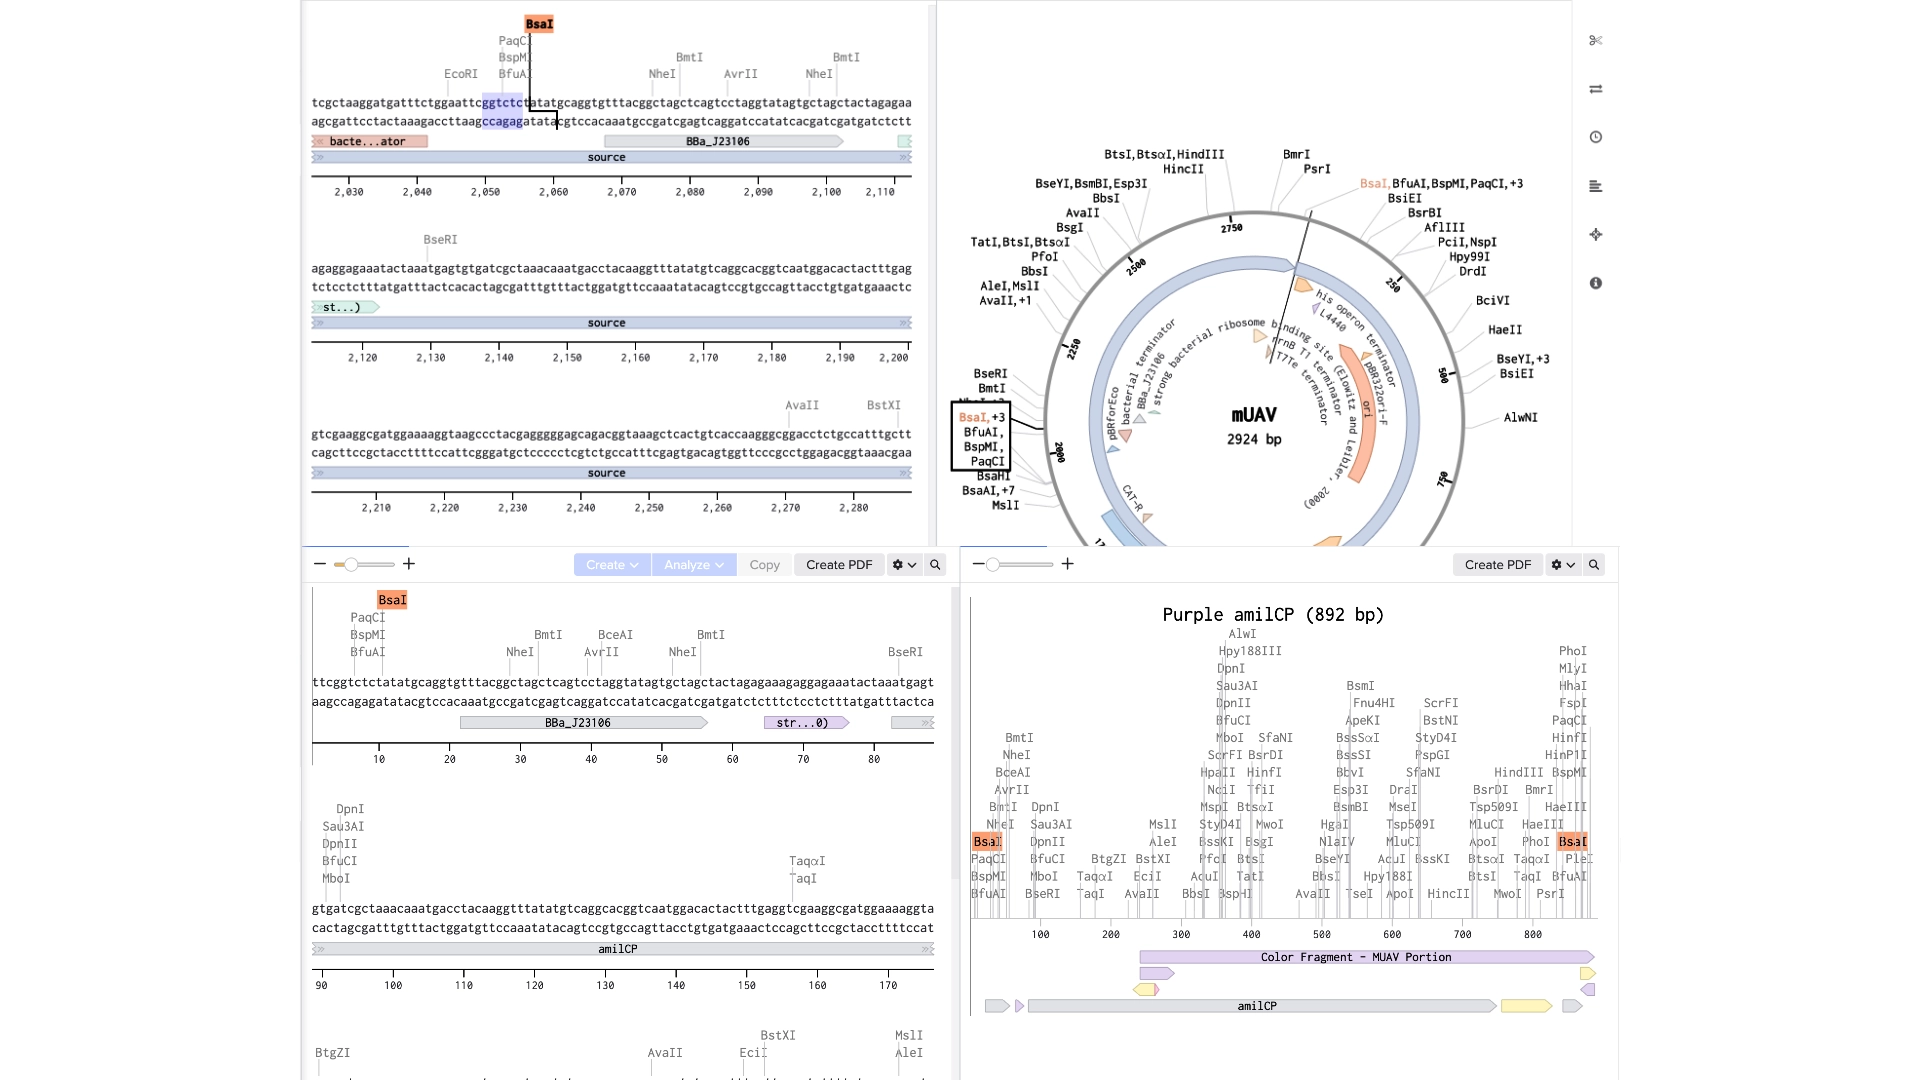Select AvrII label in top sequence view
This screenshot has width=1920, height=1080.
point(741,74)
